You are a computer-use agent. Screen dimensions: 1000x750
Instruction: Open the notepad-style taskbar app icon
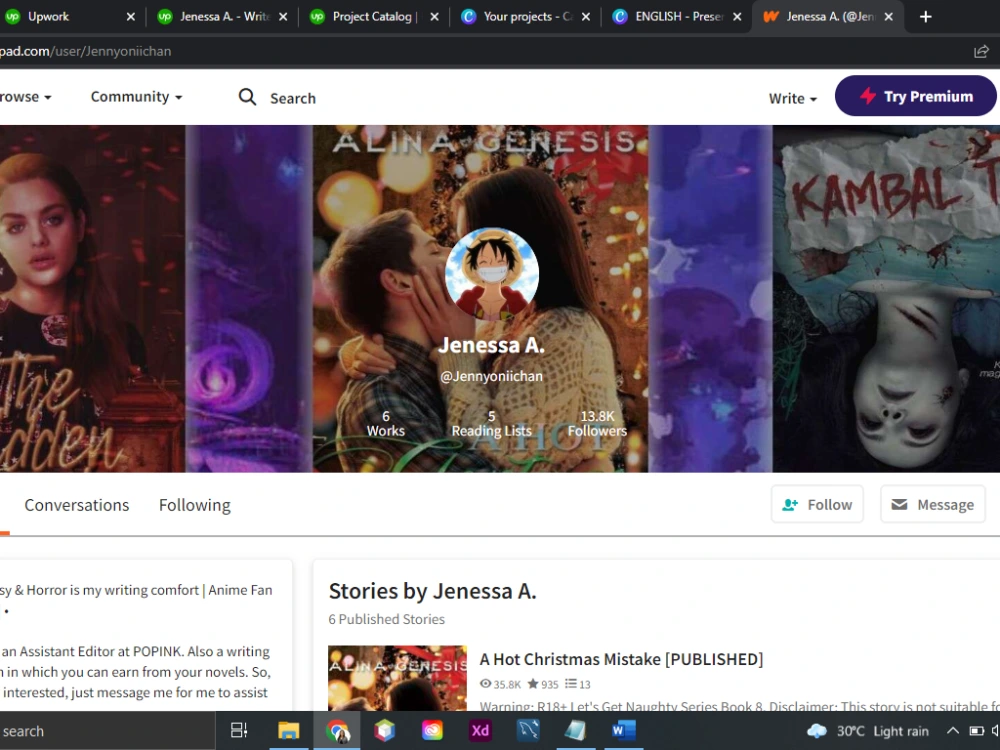click(x=576, y=730)
